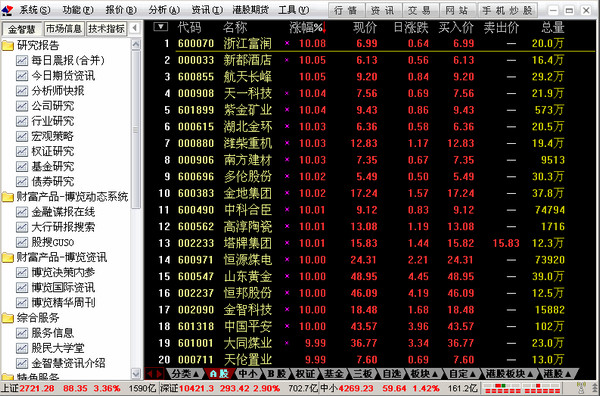Click the 分析师快报 chart icon
Screen dimensions: 600x396
point(22,91)
